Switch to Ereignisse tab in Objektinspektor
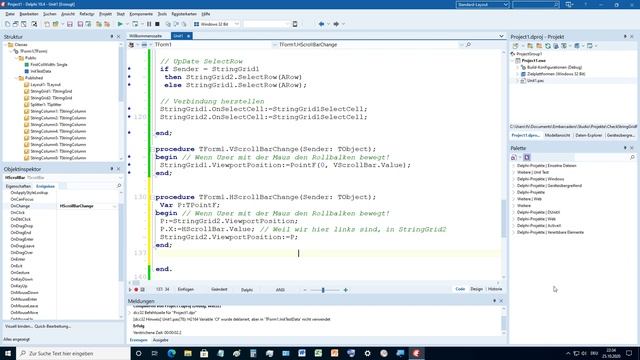Screen dimensions: 640x360 tap(45, 186)
